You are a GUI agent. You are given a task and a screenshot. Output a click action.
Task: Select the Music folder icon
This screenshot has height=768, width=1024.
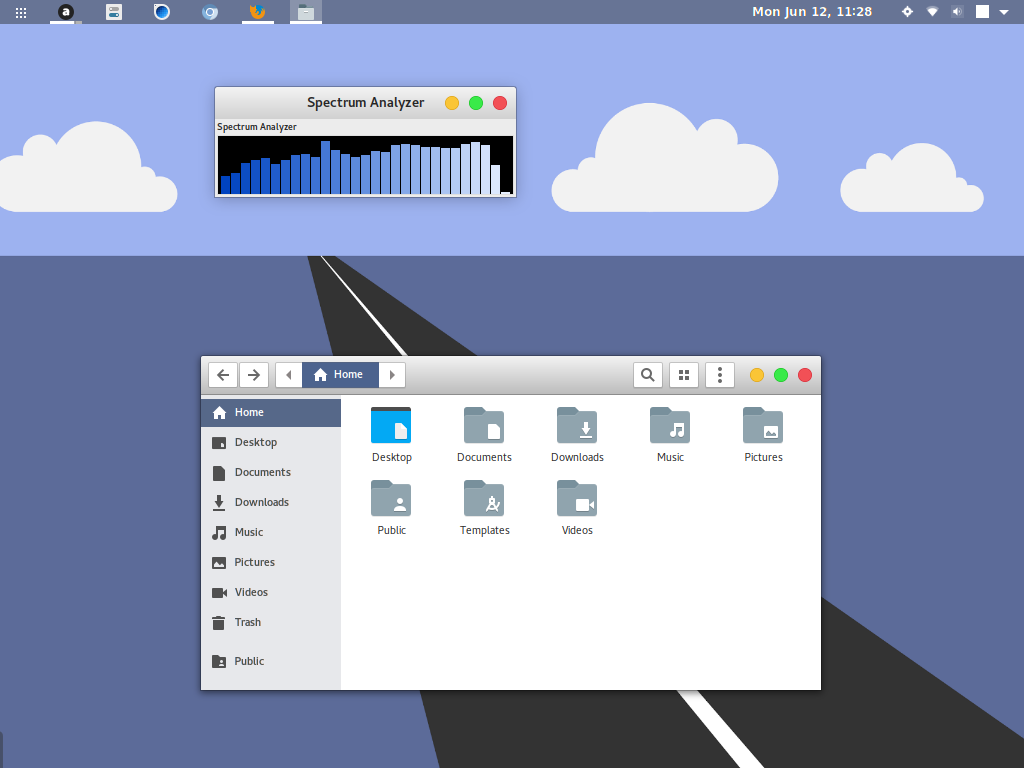pos(670,426)
